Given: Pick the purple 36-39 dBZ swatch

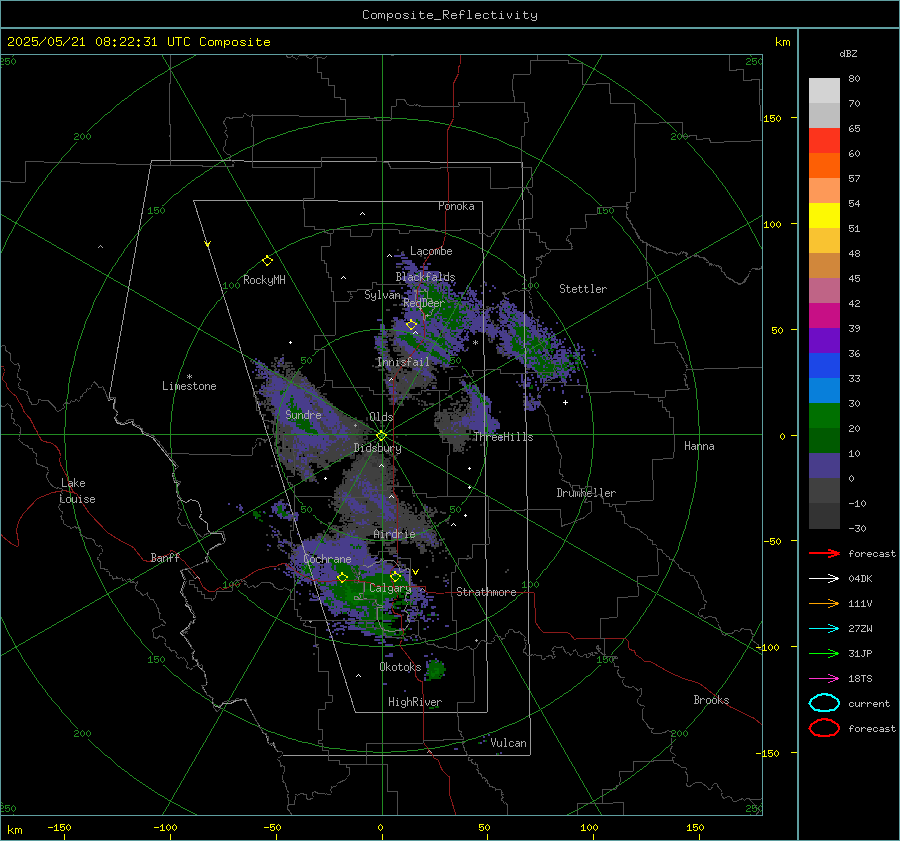Looking at the screenshot, I should (x=824, y=341).
